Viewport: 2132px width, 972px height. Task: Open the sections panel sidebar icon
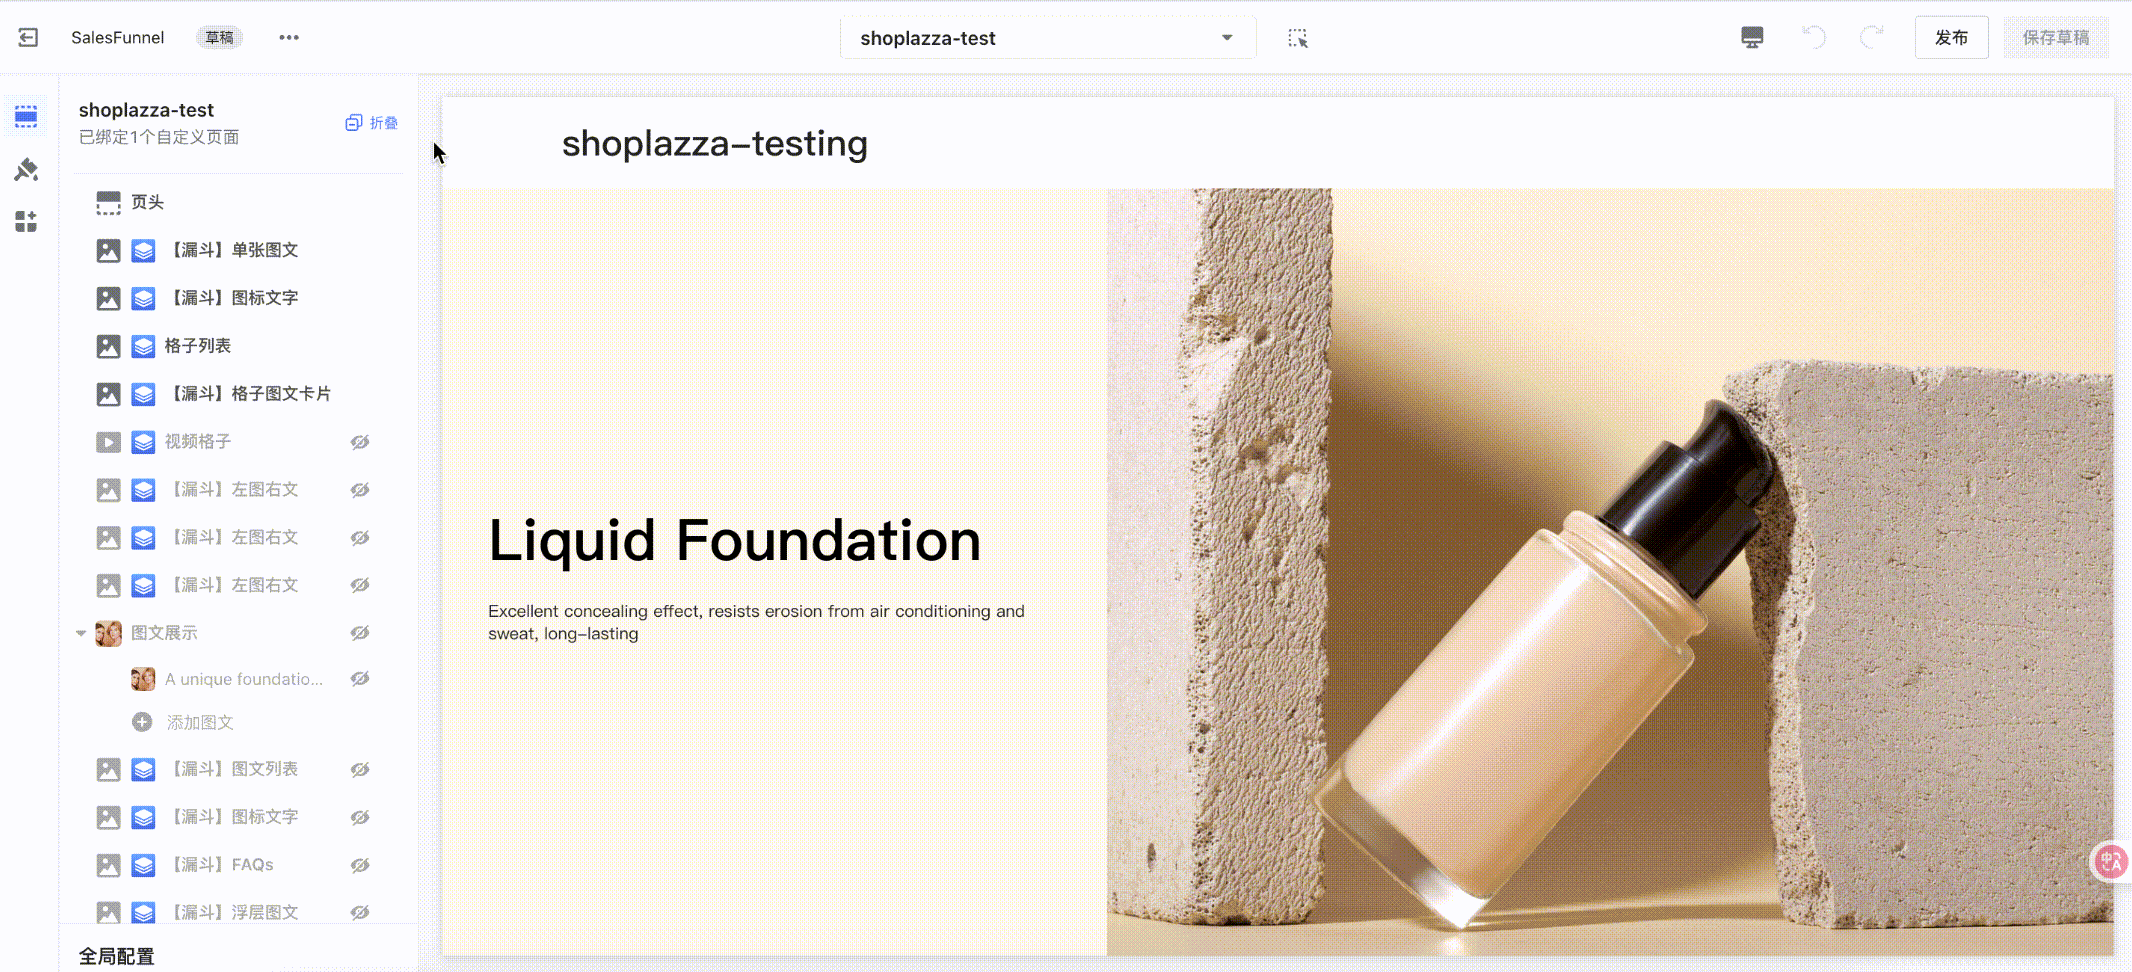pos(26,117)
